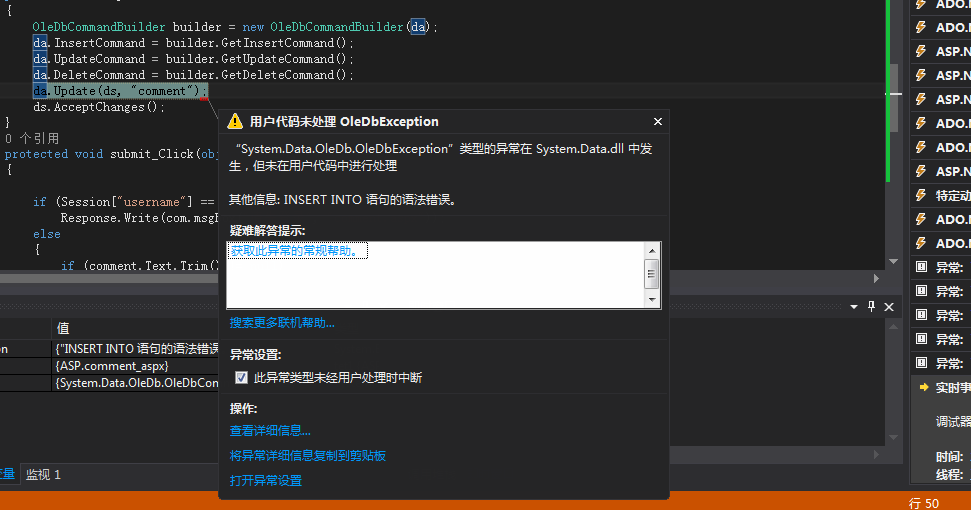The width and height of the screenshot is (971, 510).
Task: Click 其他信息: INSERT INTO 语句的语法错误 text
Action: [344, 200]
